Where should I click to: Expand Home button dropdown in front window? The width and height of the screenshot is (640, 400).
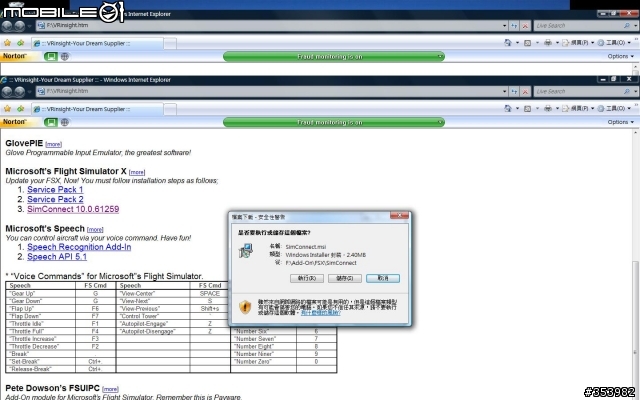tap(517, 109)
